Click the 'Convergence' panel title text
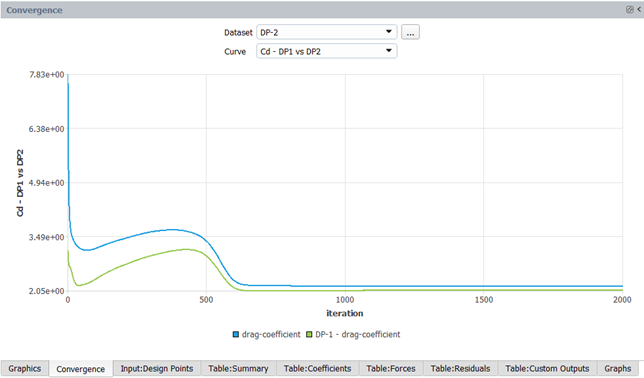 (x=34, y=10)
